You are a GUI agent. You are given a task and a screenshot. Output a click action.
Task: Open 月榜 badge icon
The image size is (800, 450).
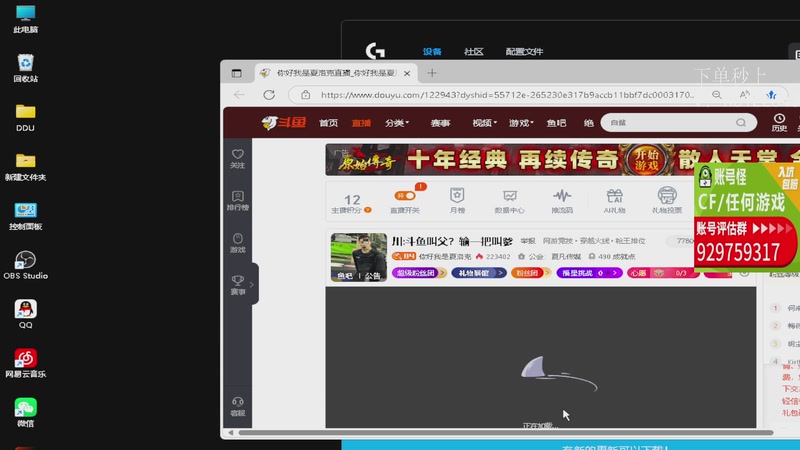457,201
